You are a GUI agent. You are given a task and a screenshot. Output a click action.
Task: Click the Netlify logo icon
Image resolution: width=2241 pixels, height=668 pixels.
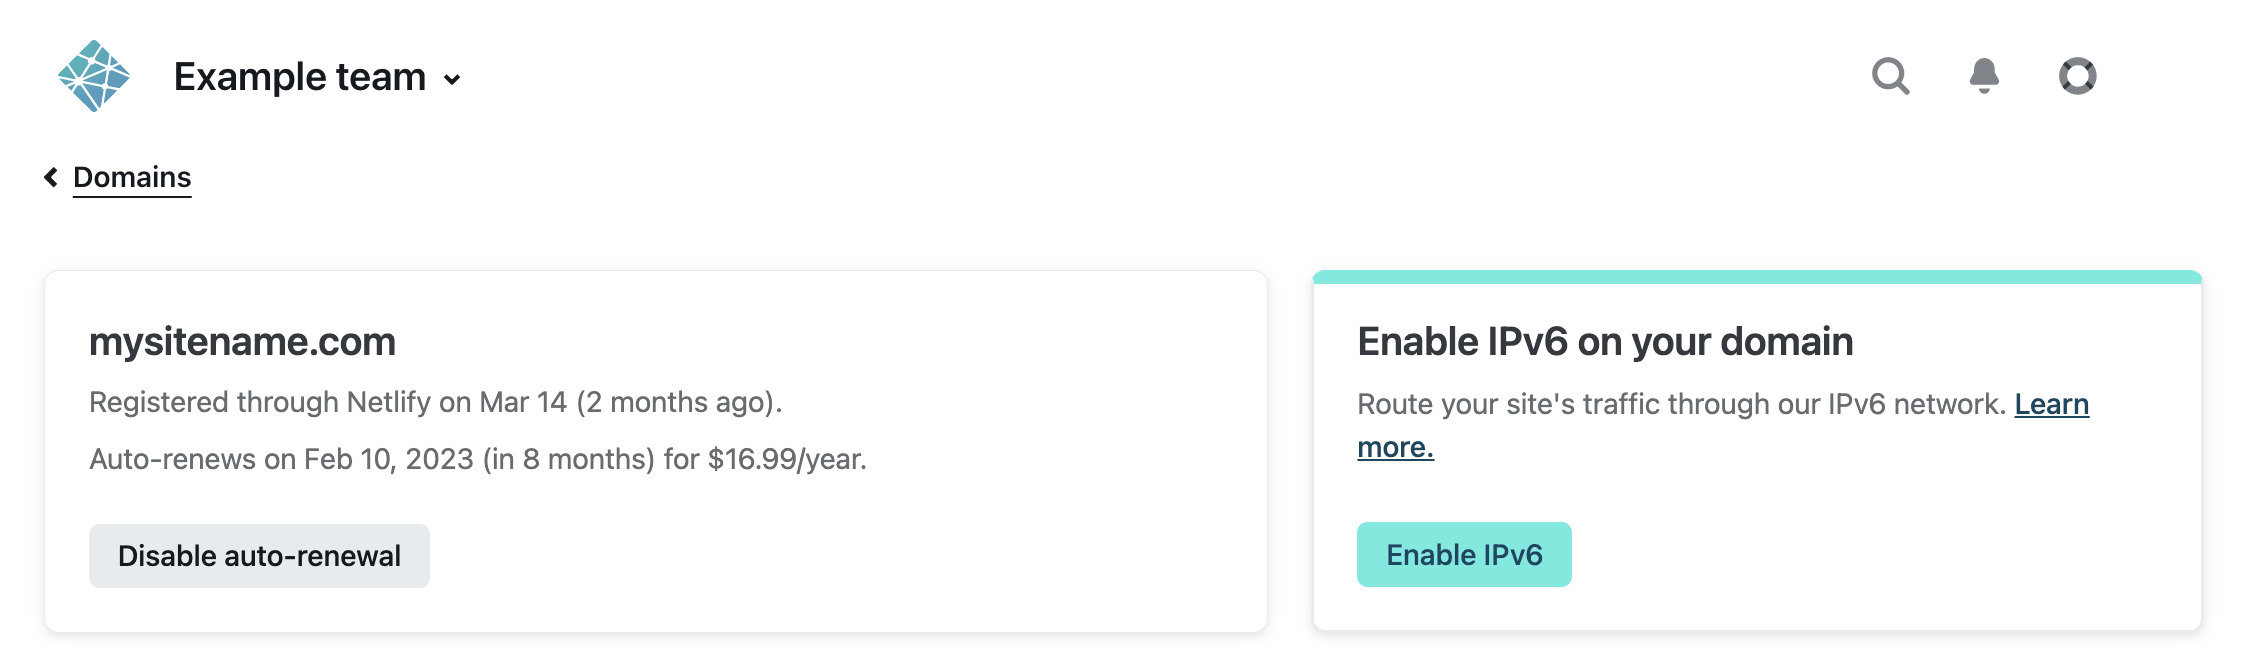pos(94,76)
